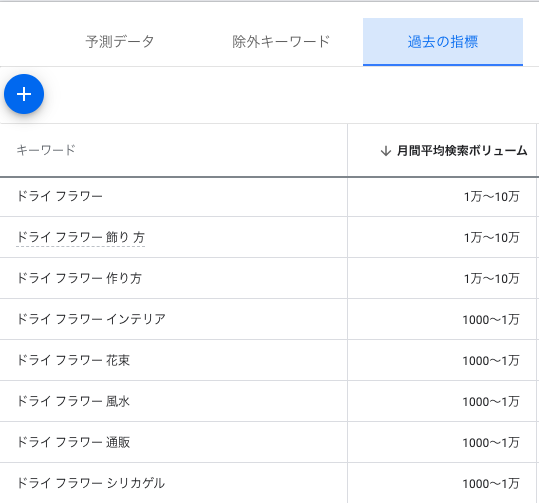Viewport: 539px width, 503px height.
Task: Select keyword ドライ フラワー 作り方
Action: [79, 278]
